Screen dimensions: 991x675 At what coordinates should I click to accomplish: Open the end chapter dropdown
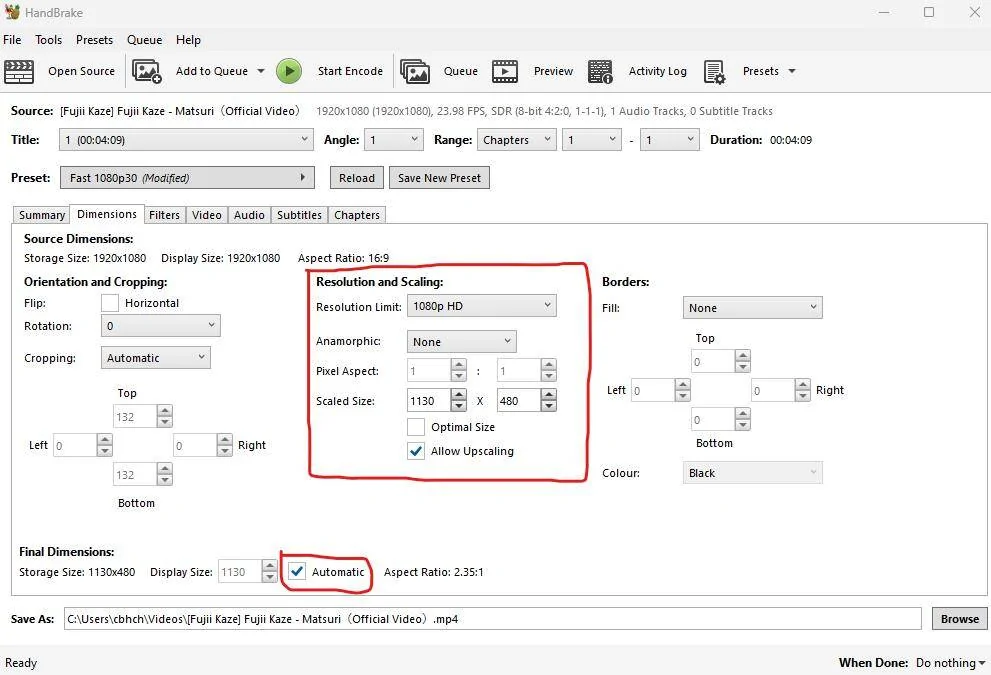[670, 140]
